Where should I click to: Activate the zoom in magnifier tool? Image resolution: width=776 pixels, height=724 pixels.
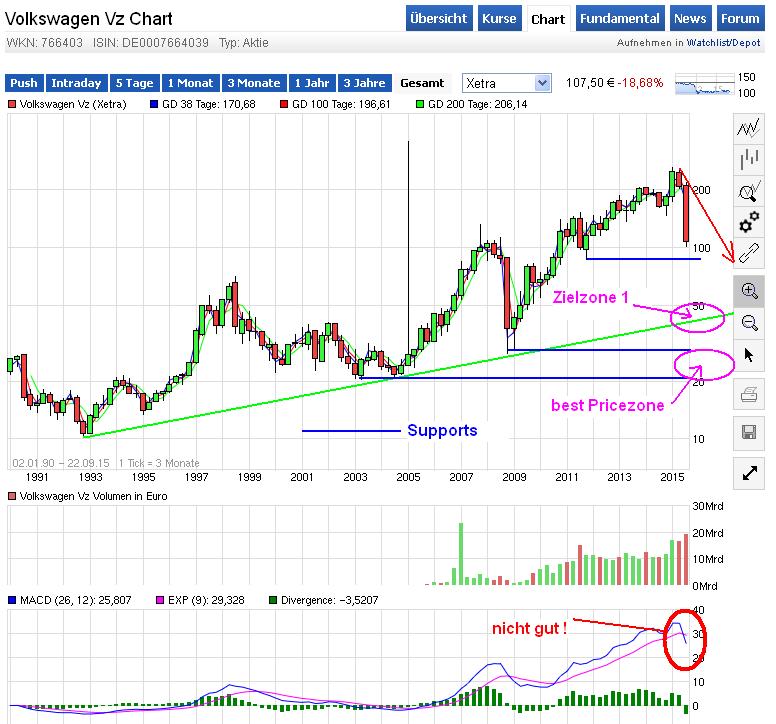749,291
